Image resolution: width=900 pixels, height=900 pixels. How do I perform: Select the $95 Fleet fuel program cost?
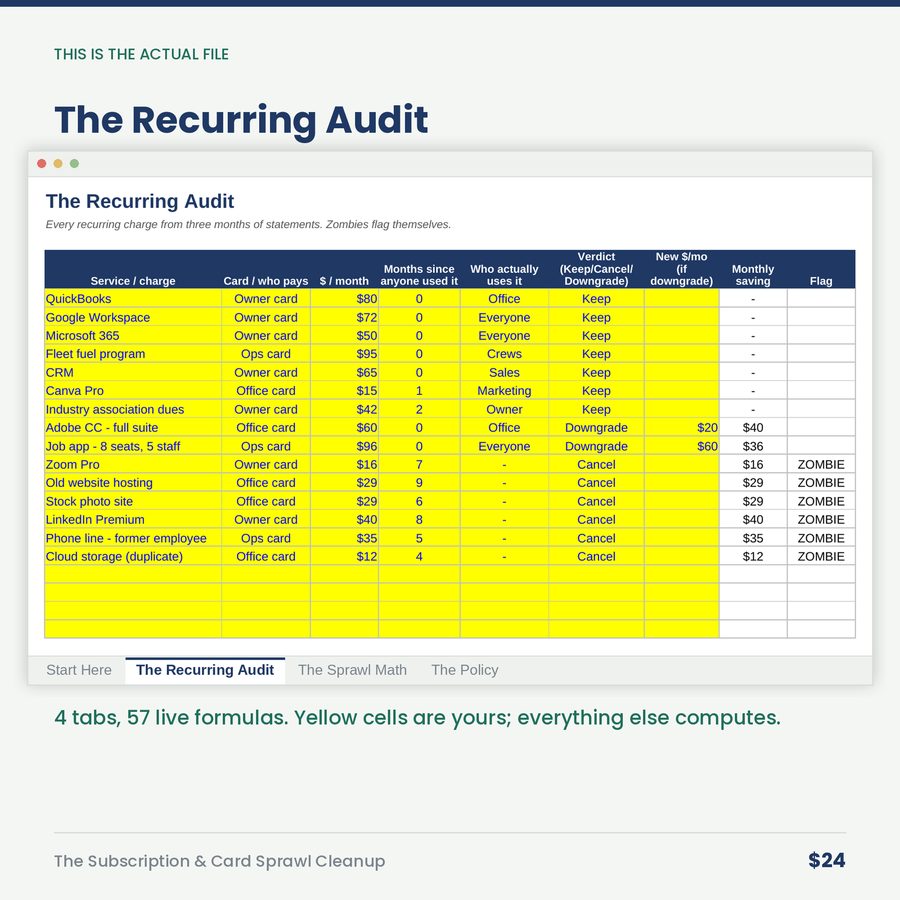tap(344, 354)
